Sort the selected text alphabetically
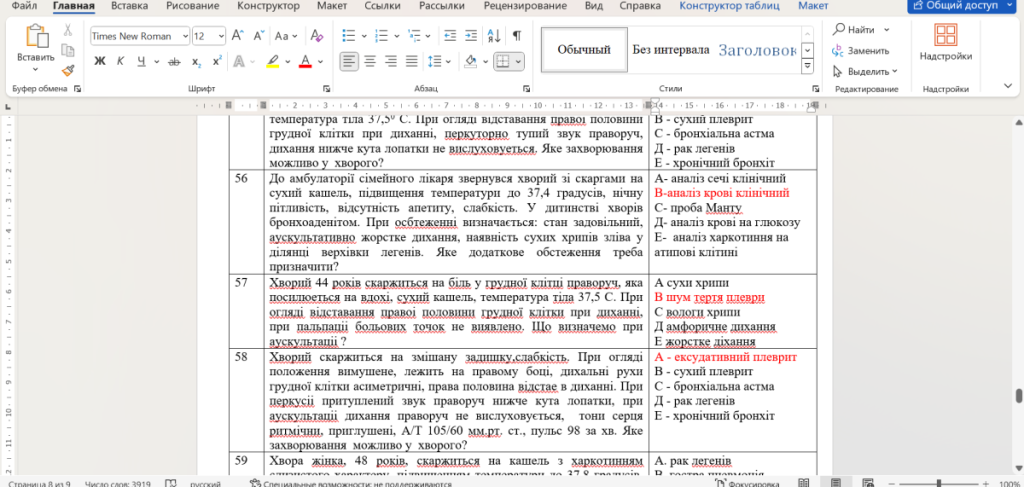The height and width of the screenshot is (487, 1024). [x=494, y=35]
